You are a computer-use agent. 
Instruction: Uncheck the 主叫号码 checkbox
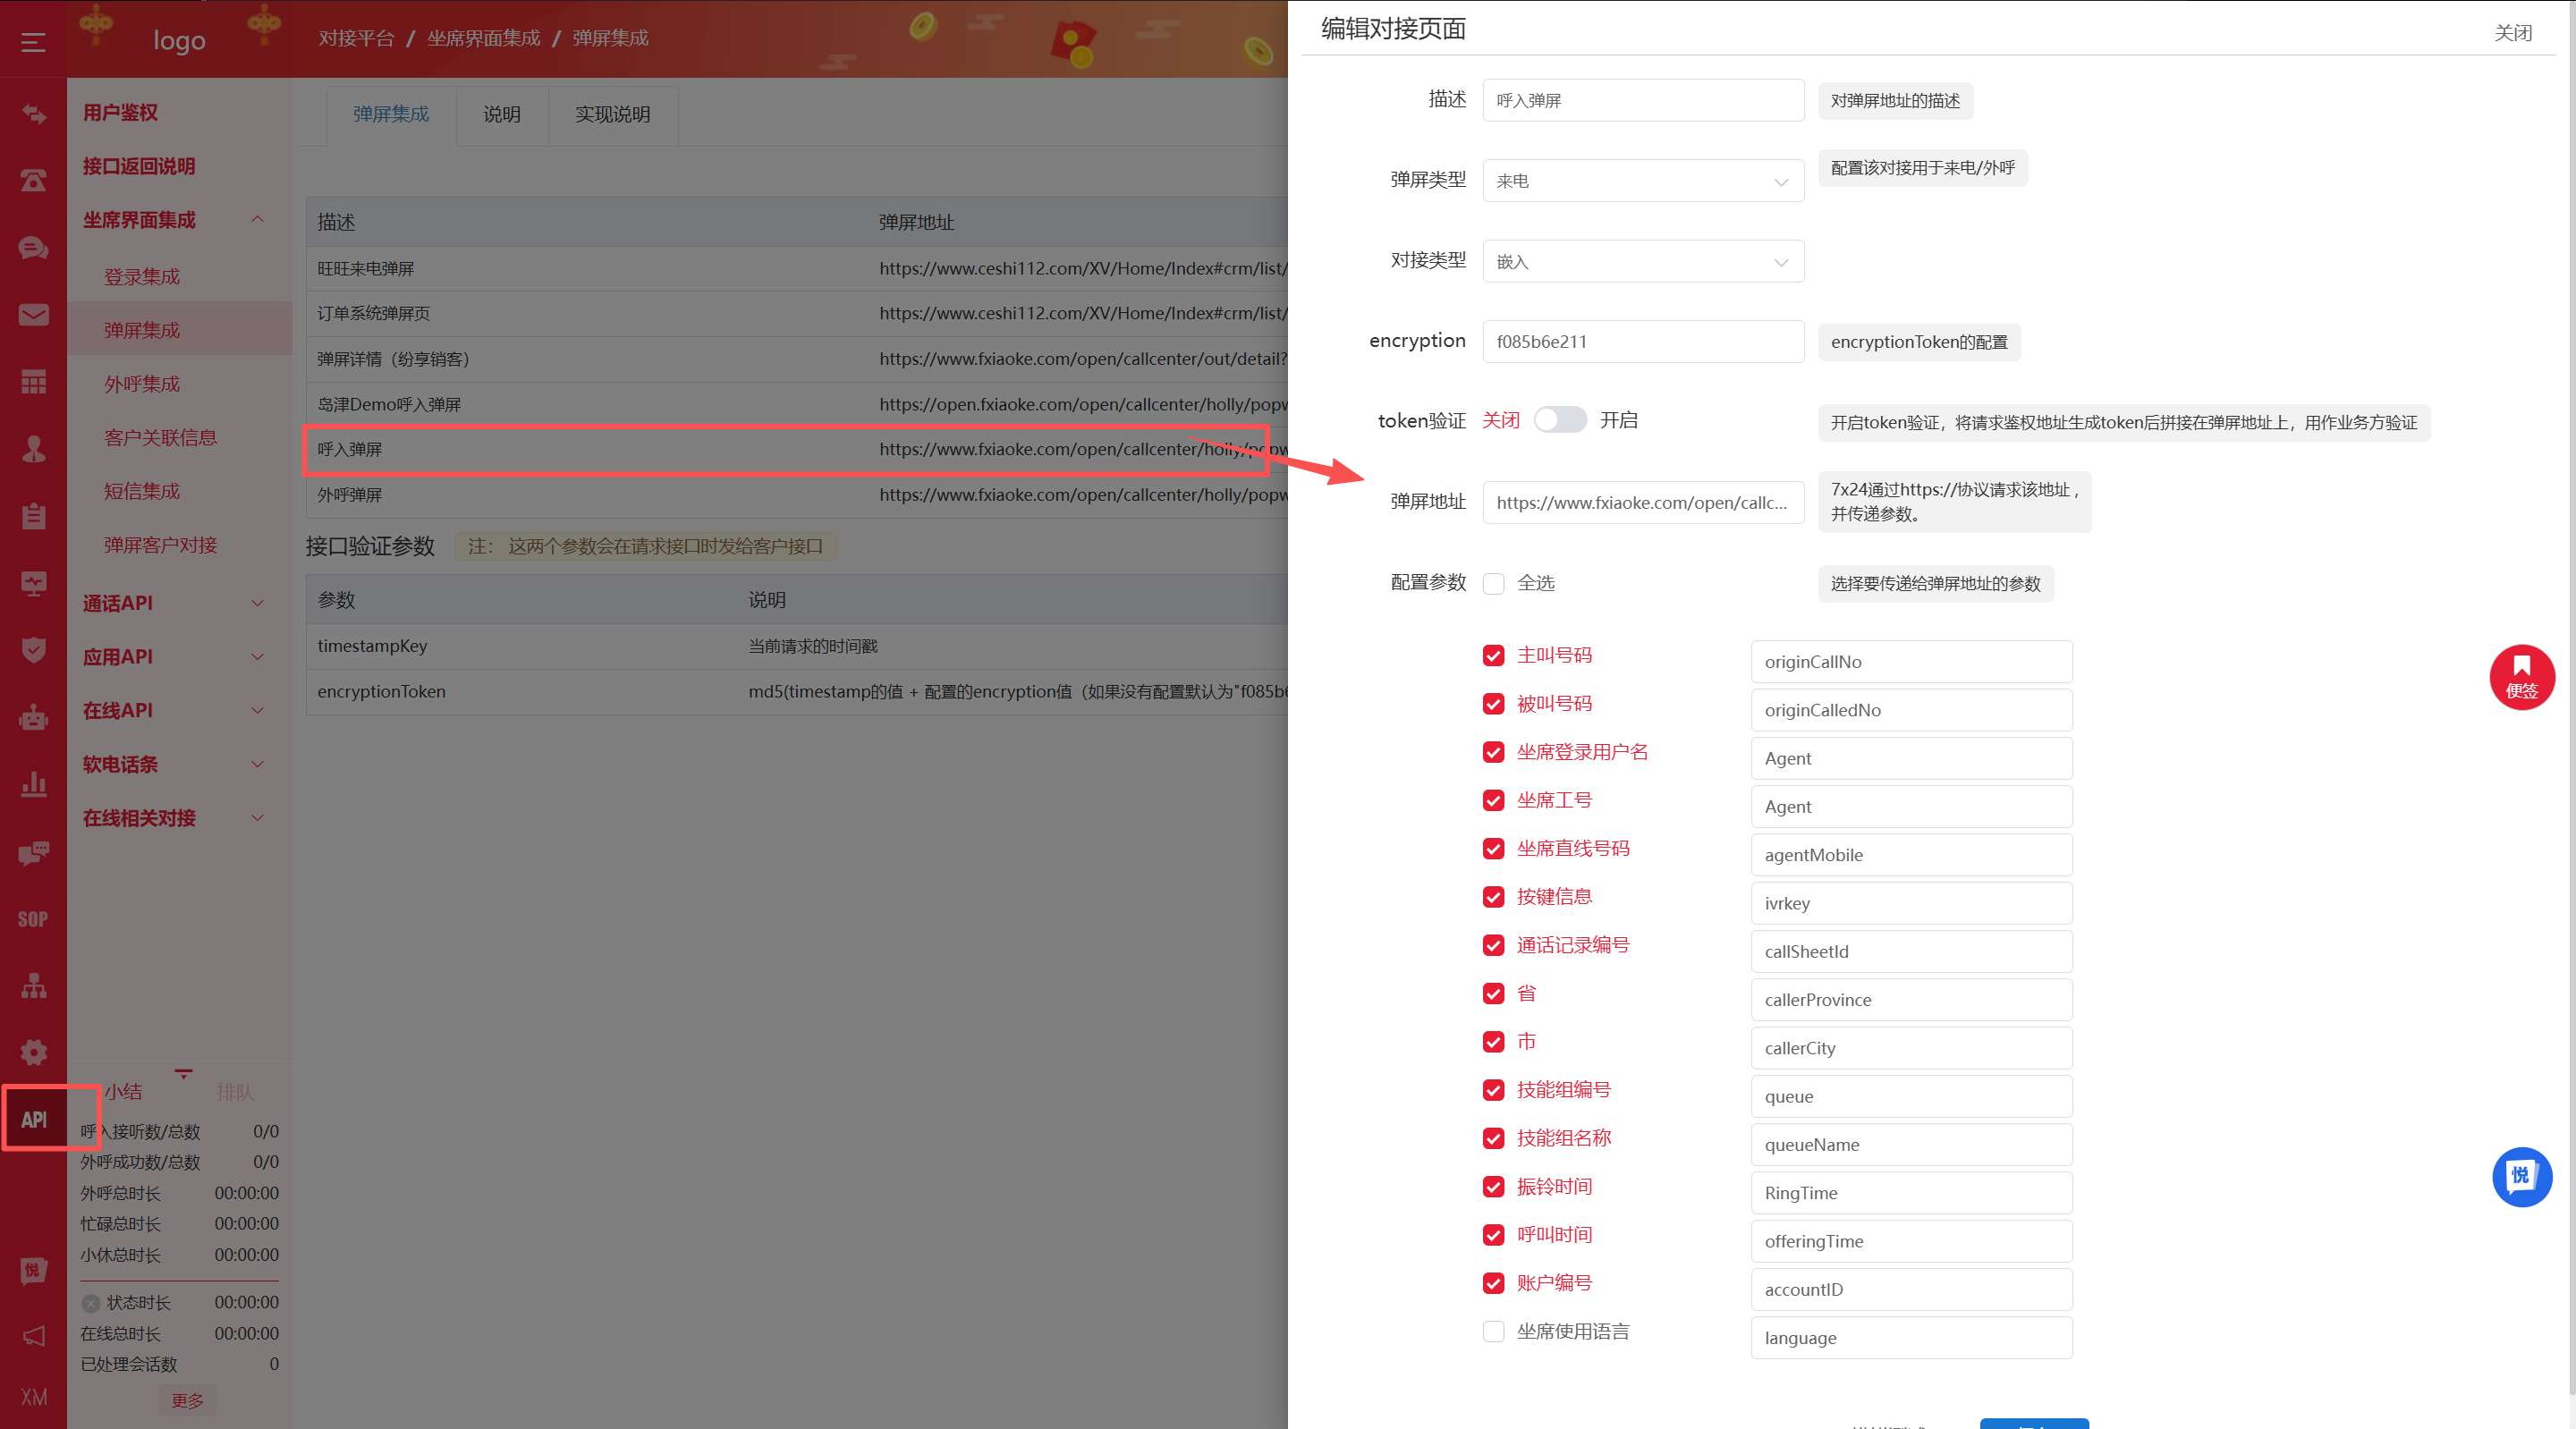(x=1493, y=656)
